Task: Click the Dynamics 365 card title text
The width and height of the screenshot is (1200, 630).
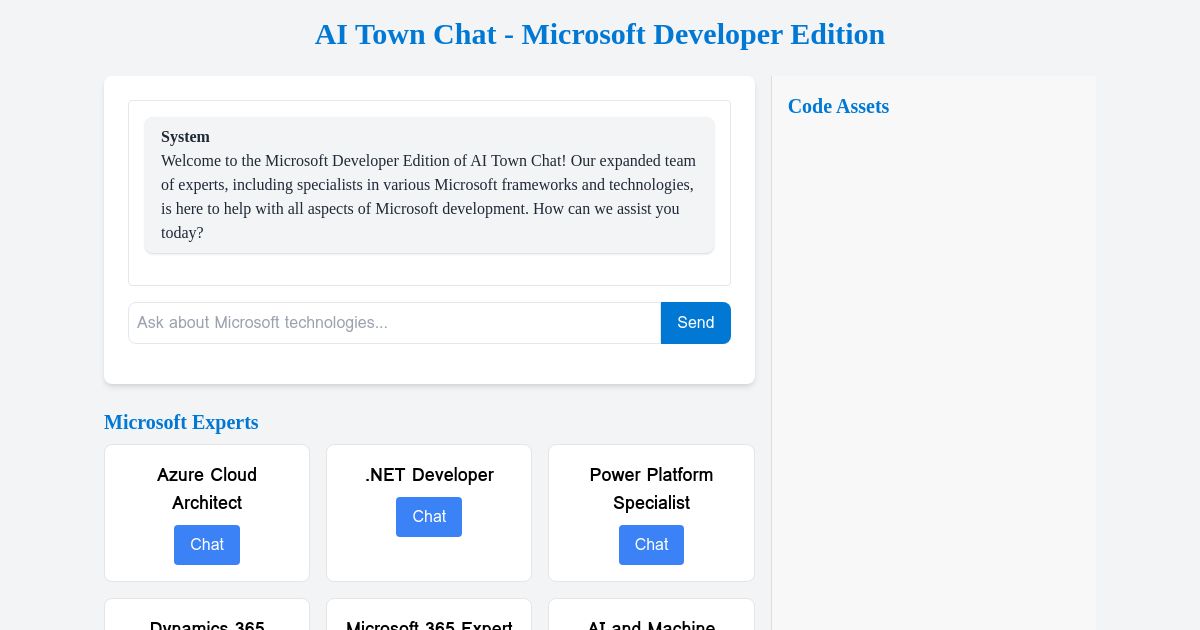Action: [207, 625]
